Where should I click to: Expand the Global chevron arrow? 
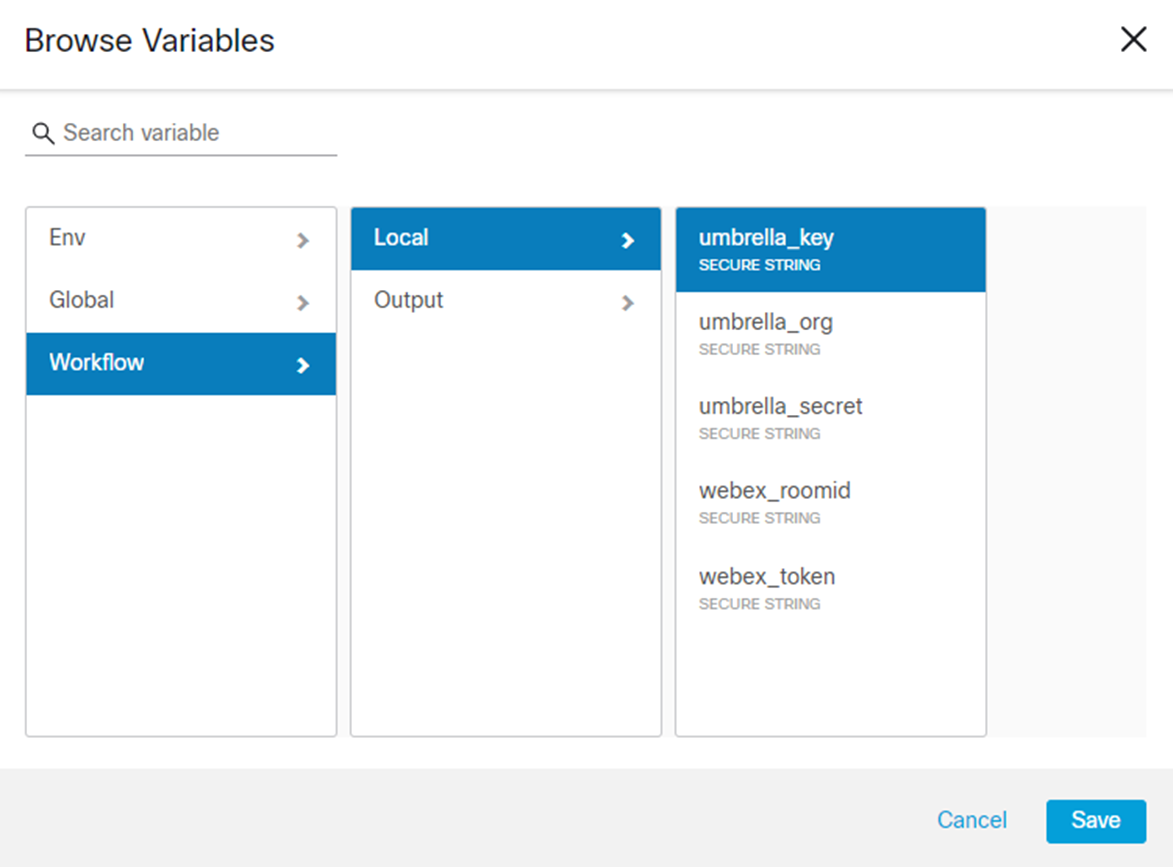303,303
